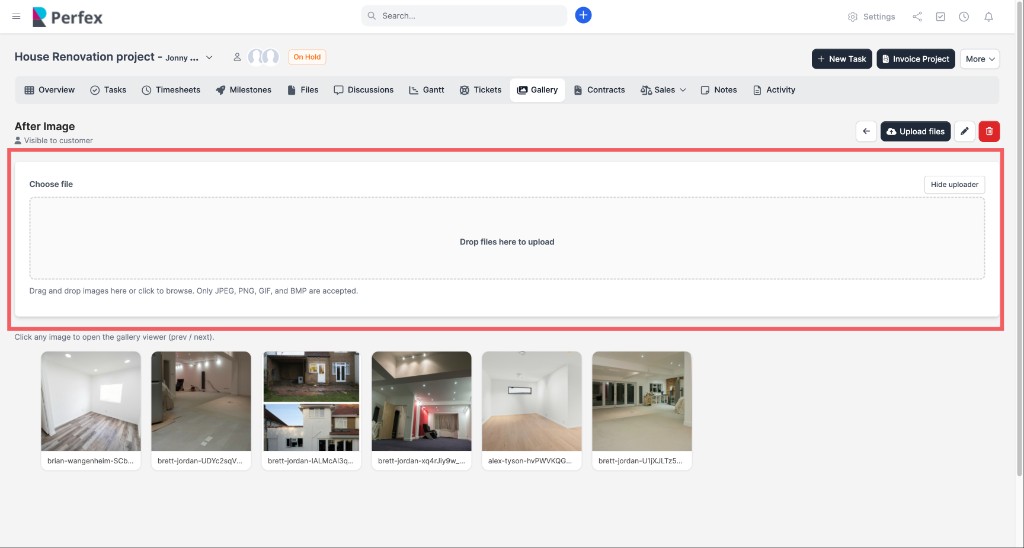This screenshot has width=1024, height=548.
Task: Click the Invoice Project button
Action: click(915, 59)
